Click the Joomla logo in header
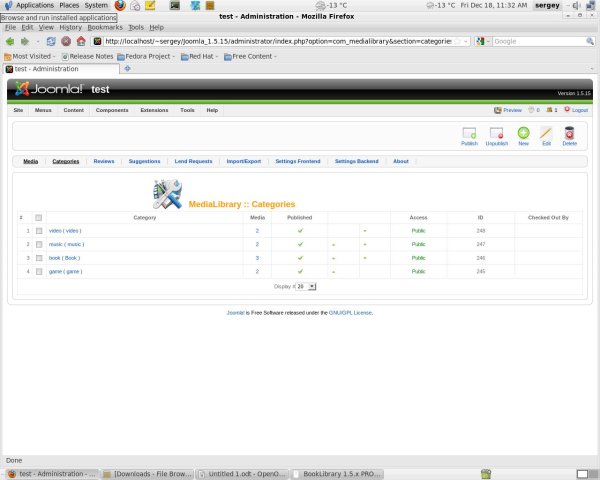 pyautogui.click(x=49, y=89)
